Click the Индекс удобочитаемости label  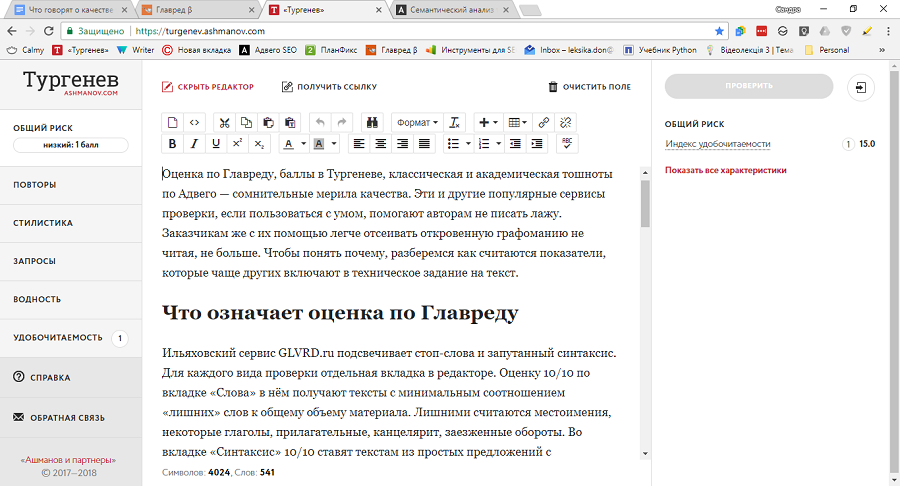tap(717, 144)
